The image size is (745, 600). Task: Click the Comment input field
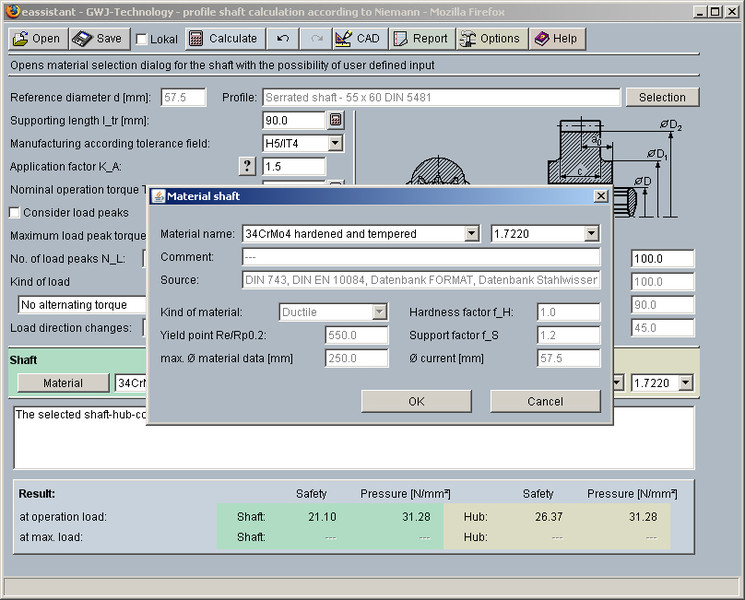(x=420, y=257)
